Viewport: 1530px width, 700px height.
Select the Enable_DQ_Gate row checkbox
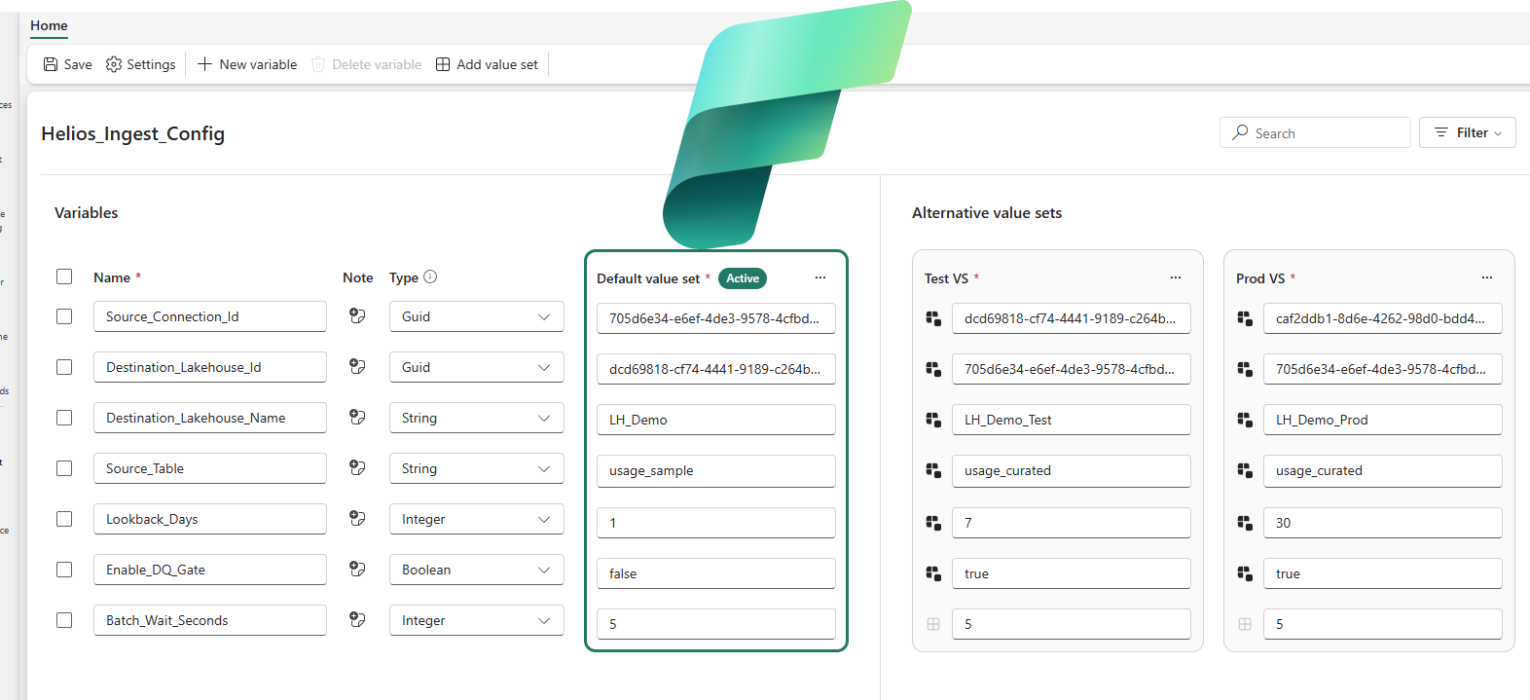(x=64, y=569)
